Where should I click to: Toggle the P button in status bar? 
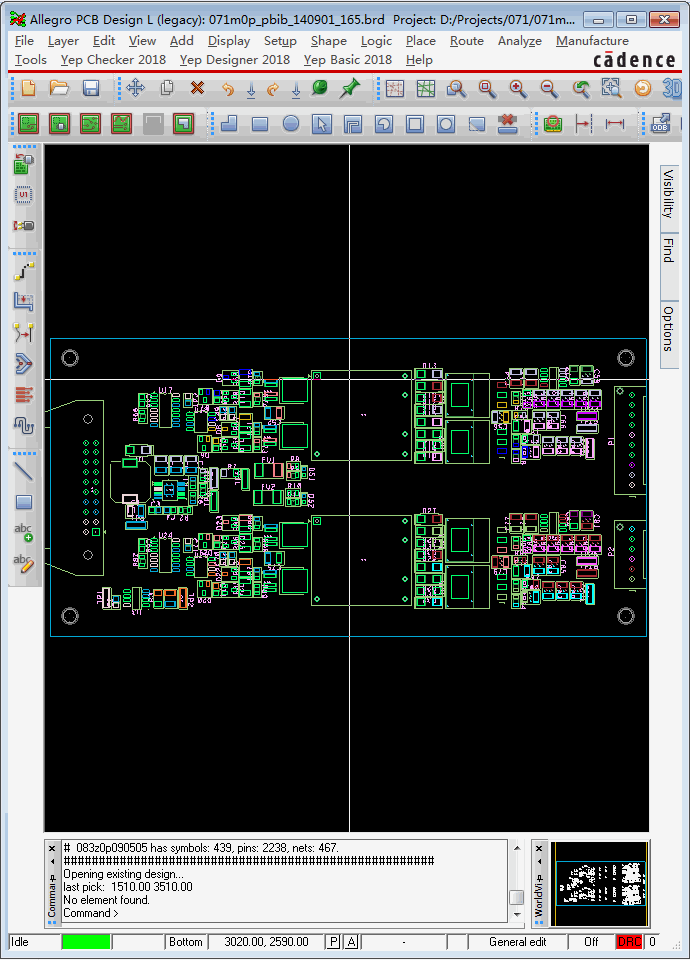[333, 942]
